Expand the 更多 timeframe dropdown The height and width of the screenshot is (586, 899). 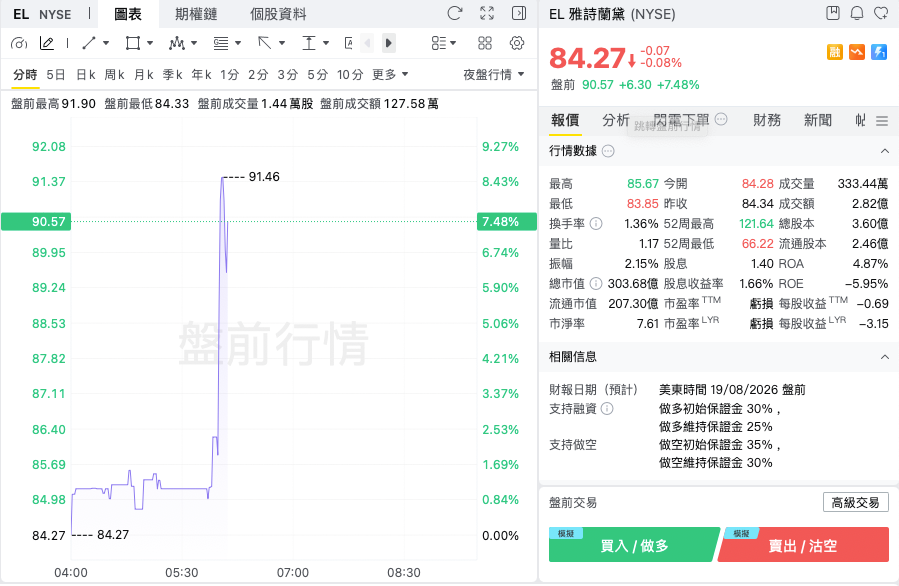point(390,75)
